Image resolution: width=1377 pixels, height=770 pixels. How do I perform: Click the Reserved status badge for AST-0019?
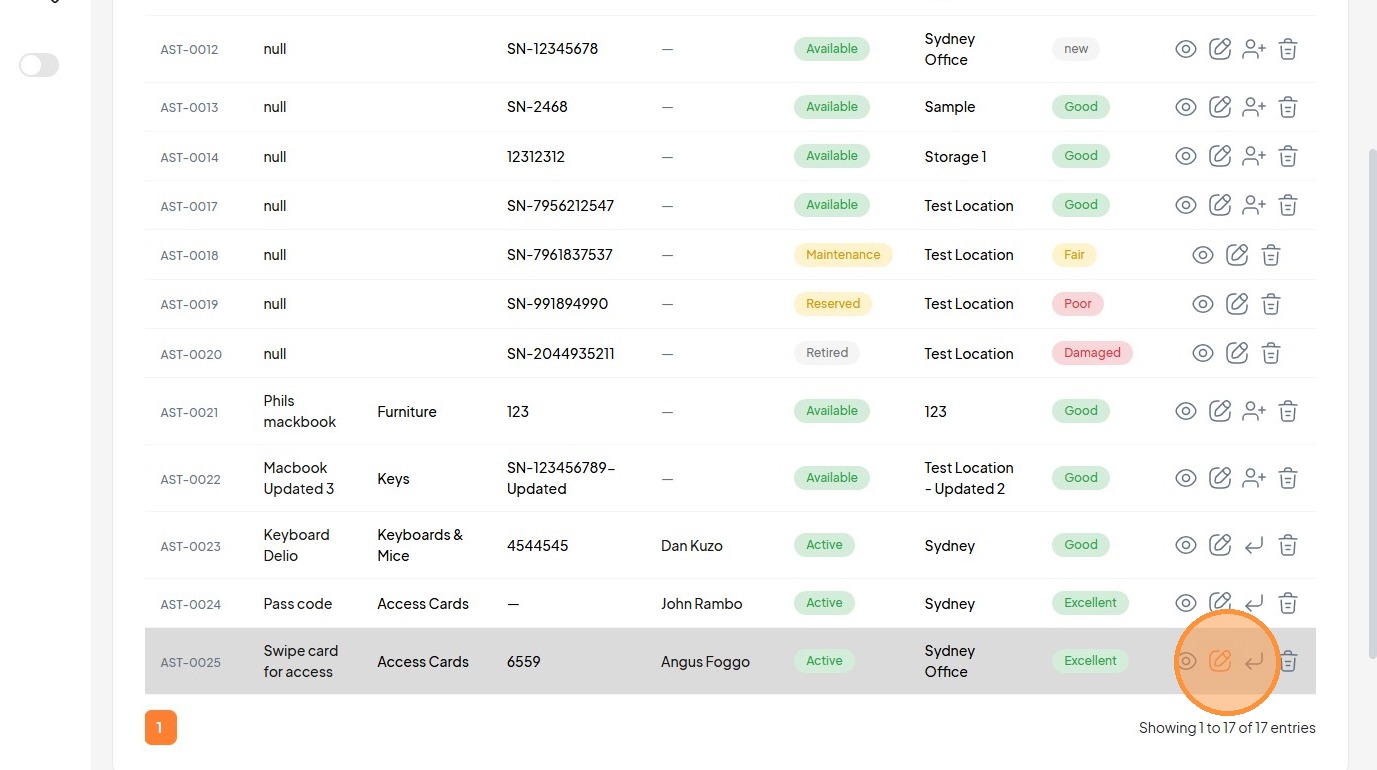[x=833, y=304]
